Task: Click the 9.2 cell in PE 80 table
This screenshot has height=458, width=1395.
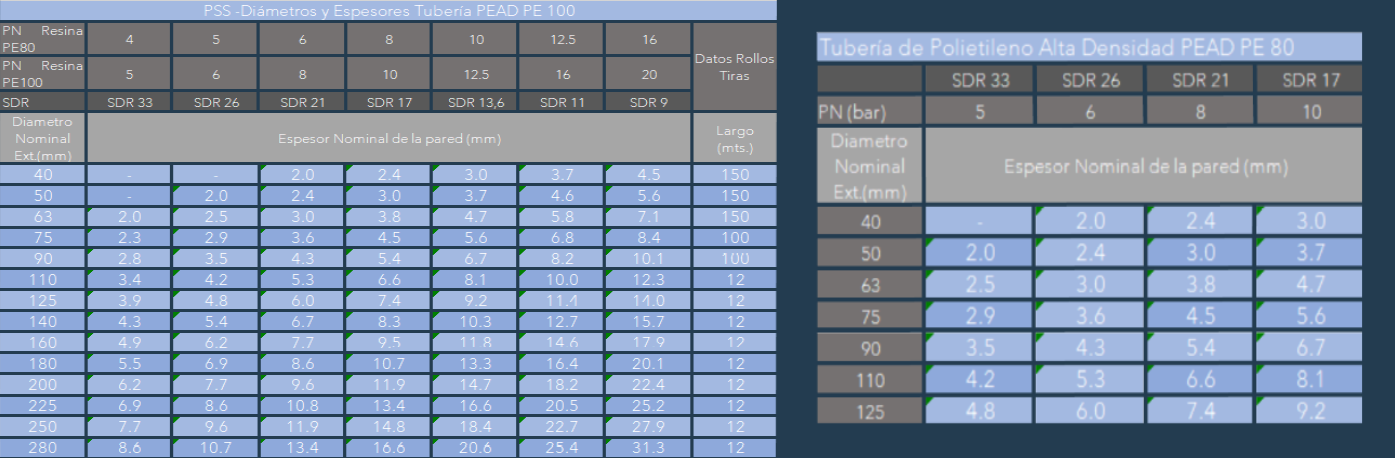Action: (x=1308, y=411)
